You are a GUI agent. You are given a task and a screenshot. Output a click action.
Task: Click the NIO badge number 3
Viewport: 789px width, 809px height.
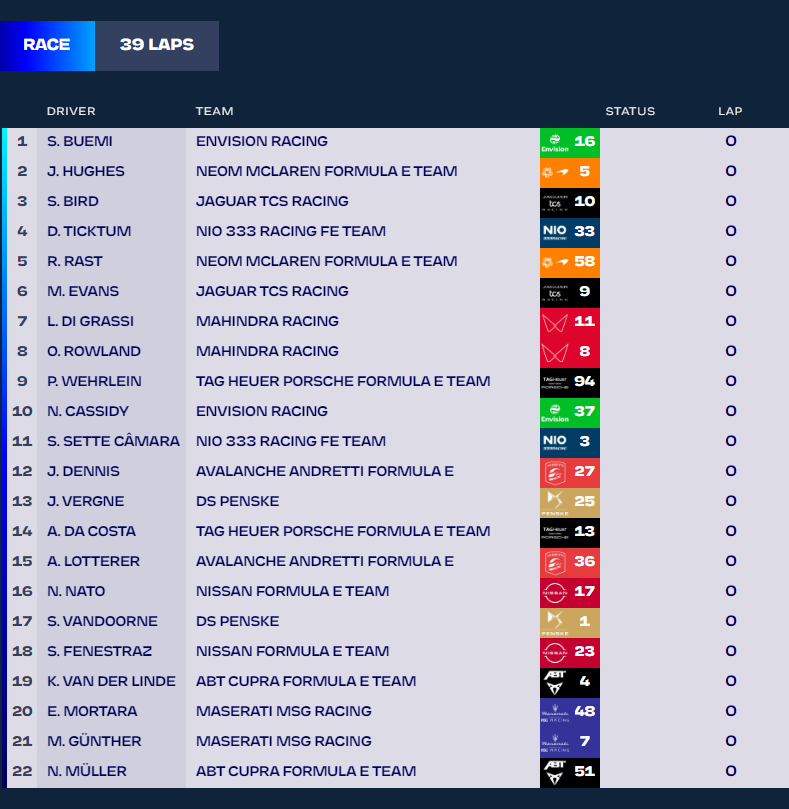[570, 442]
